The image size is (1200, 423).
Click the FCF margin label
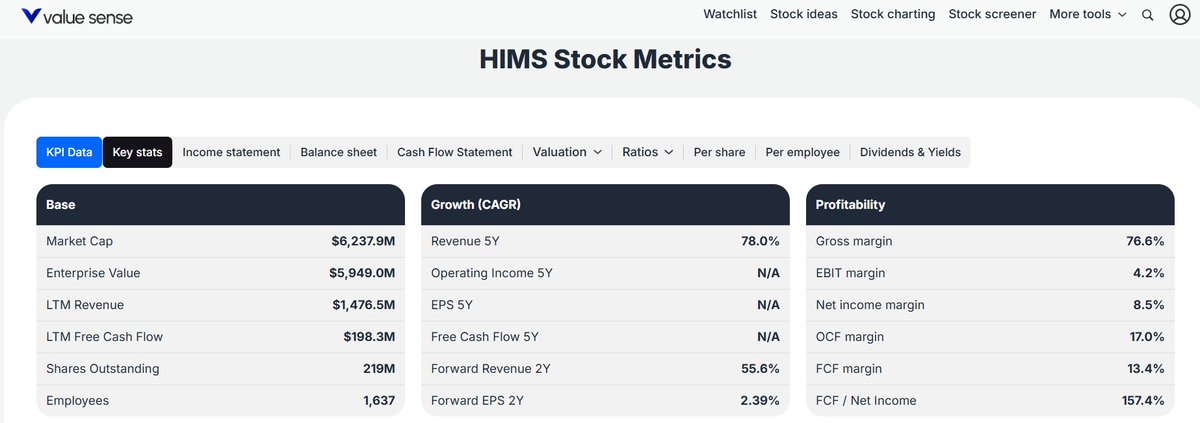[849, 369]
